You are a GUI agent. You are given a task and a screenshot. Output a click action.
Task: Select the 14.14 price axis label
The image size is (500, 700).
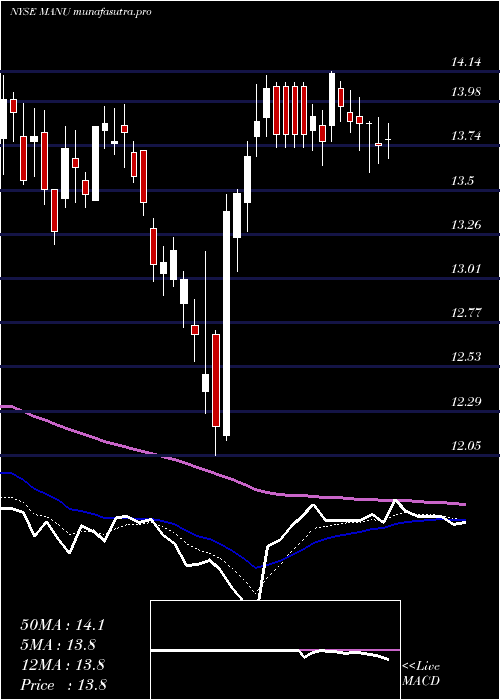coord(466,62)
